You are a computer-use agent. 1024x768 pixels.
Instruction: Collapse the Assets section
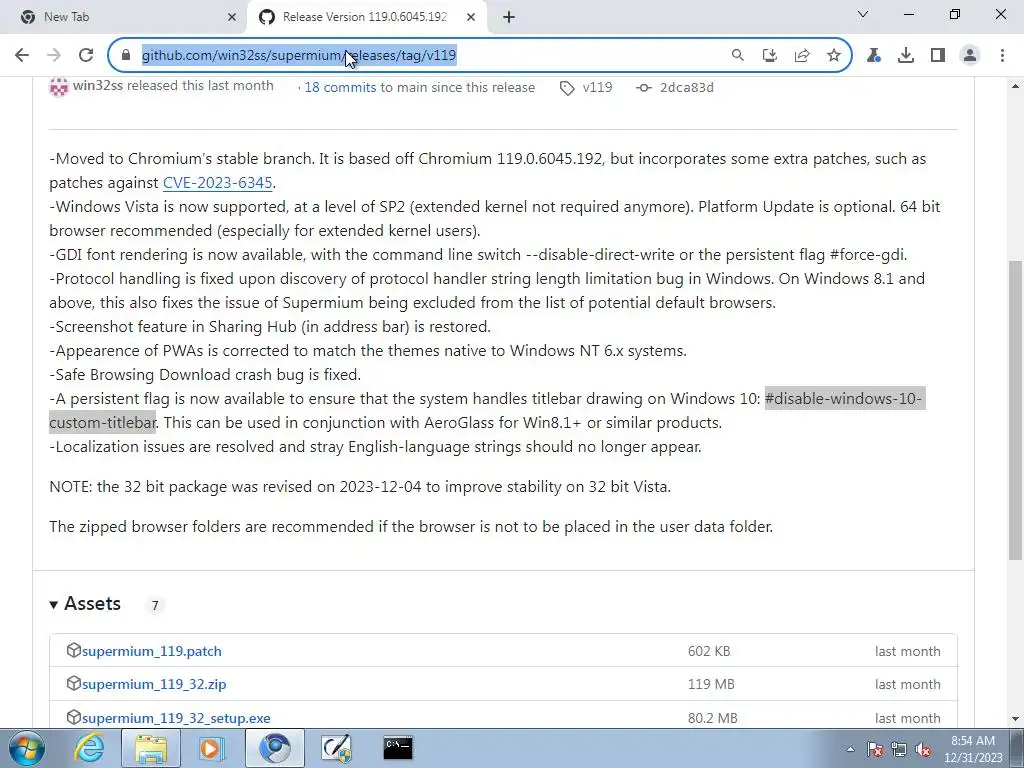(x=85, y=603)
